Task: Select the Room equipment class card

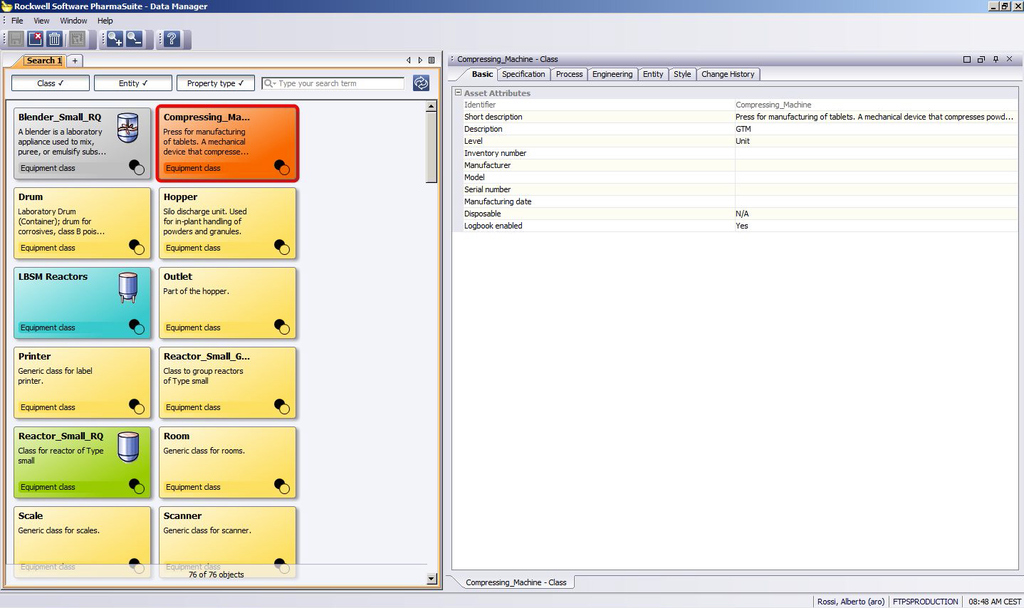Action: coord(227,462)
